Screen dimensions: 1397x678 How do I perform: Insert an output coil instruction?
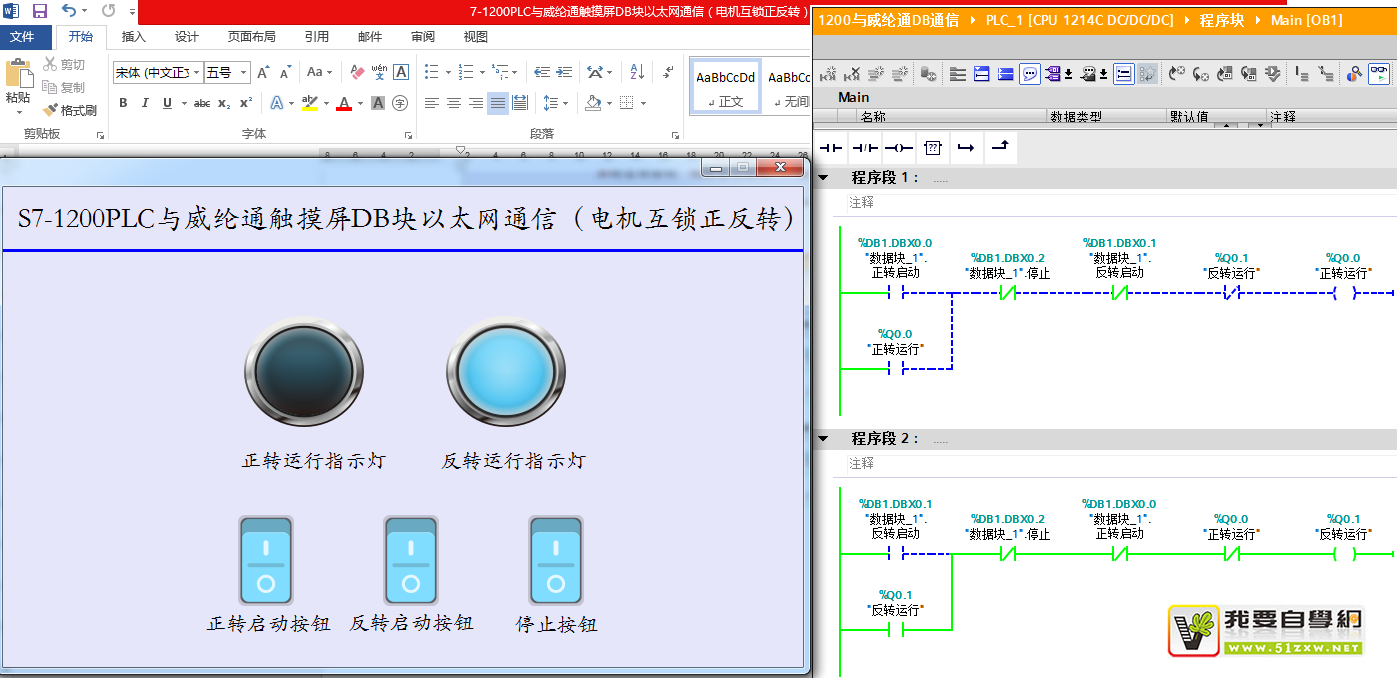[x=898, y=148]
